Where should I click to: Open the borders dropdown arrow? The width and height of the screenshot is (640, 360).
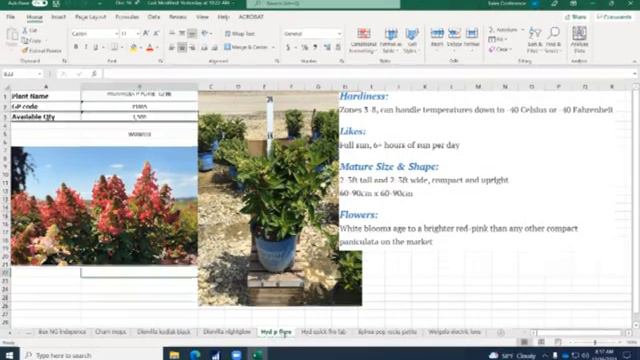(x=122, y=48)
